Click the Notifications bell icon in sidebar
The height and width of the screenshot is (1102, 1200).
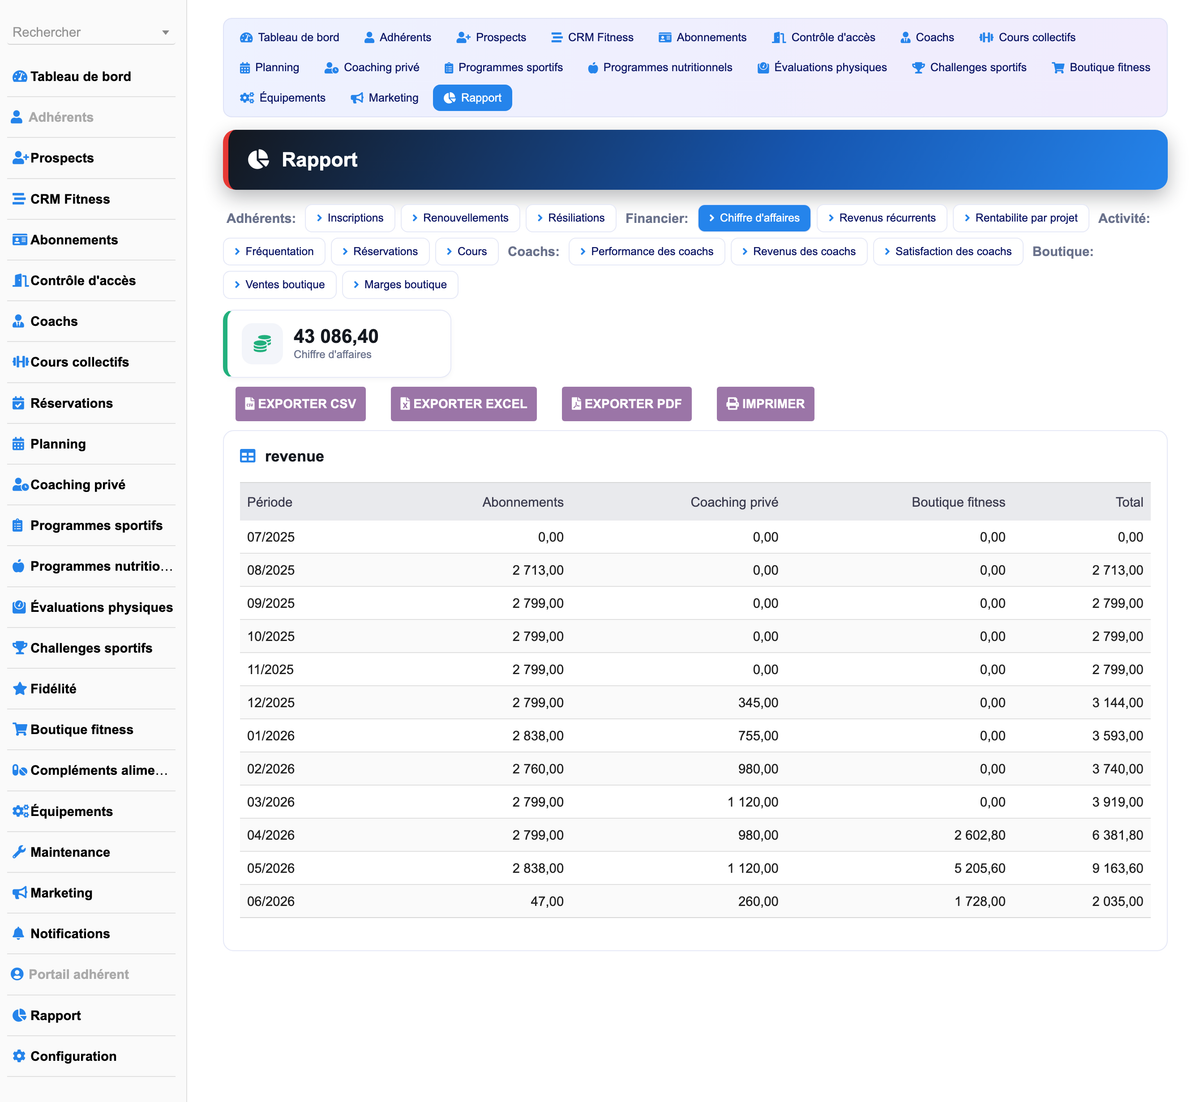point(19,934)
